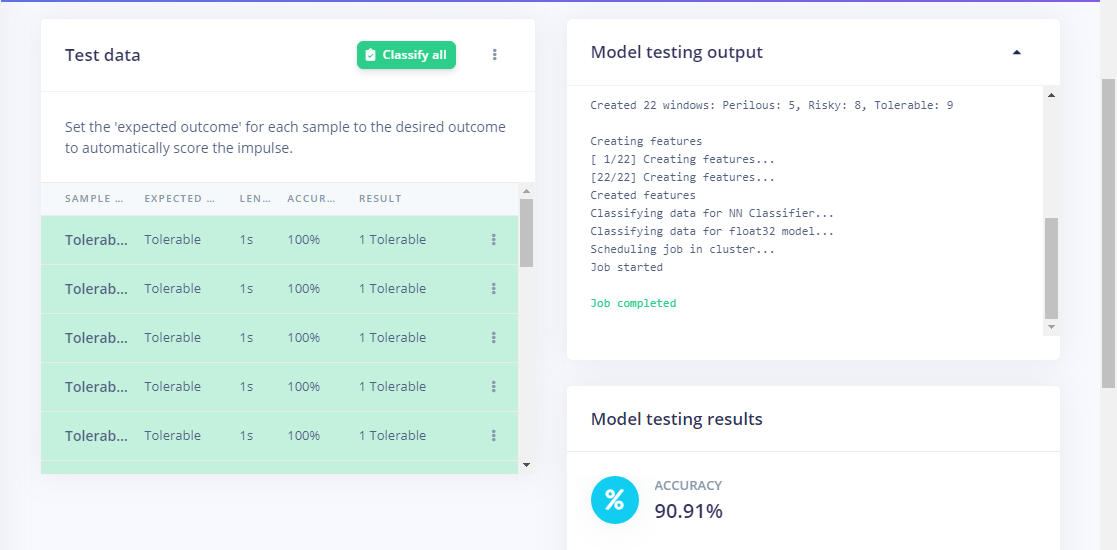Open options menu for third Tolerable sample
This screenshot has height=550, width=1117.
click(493, 338)
